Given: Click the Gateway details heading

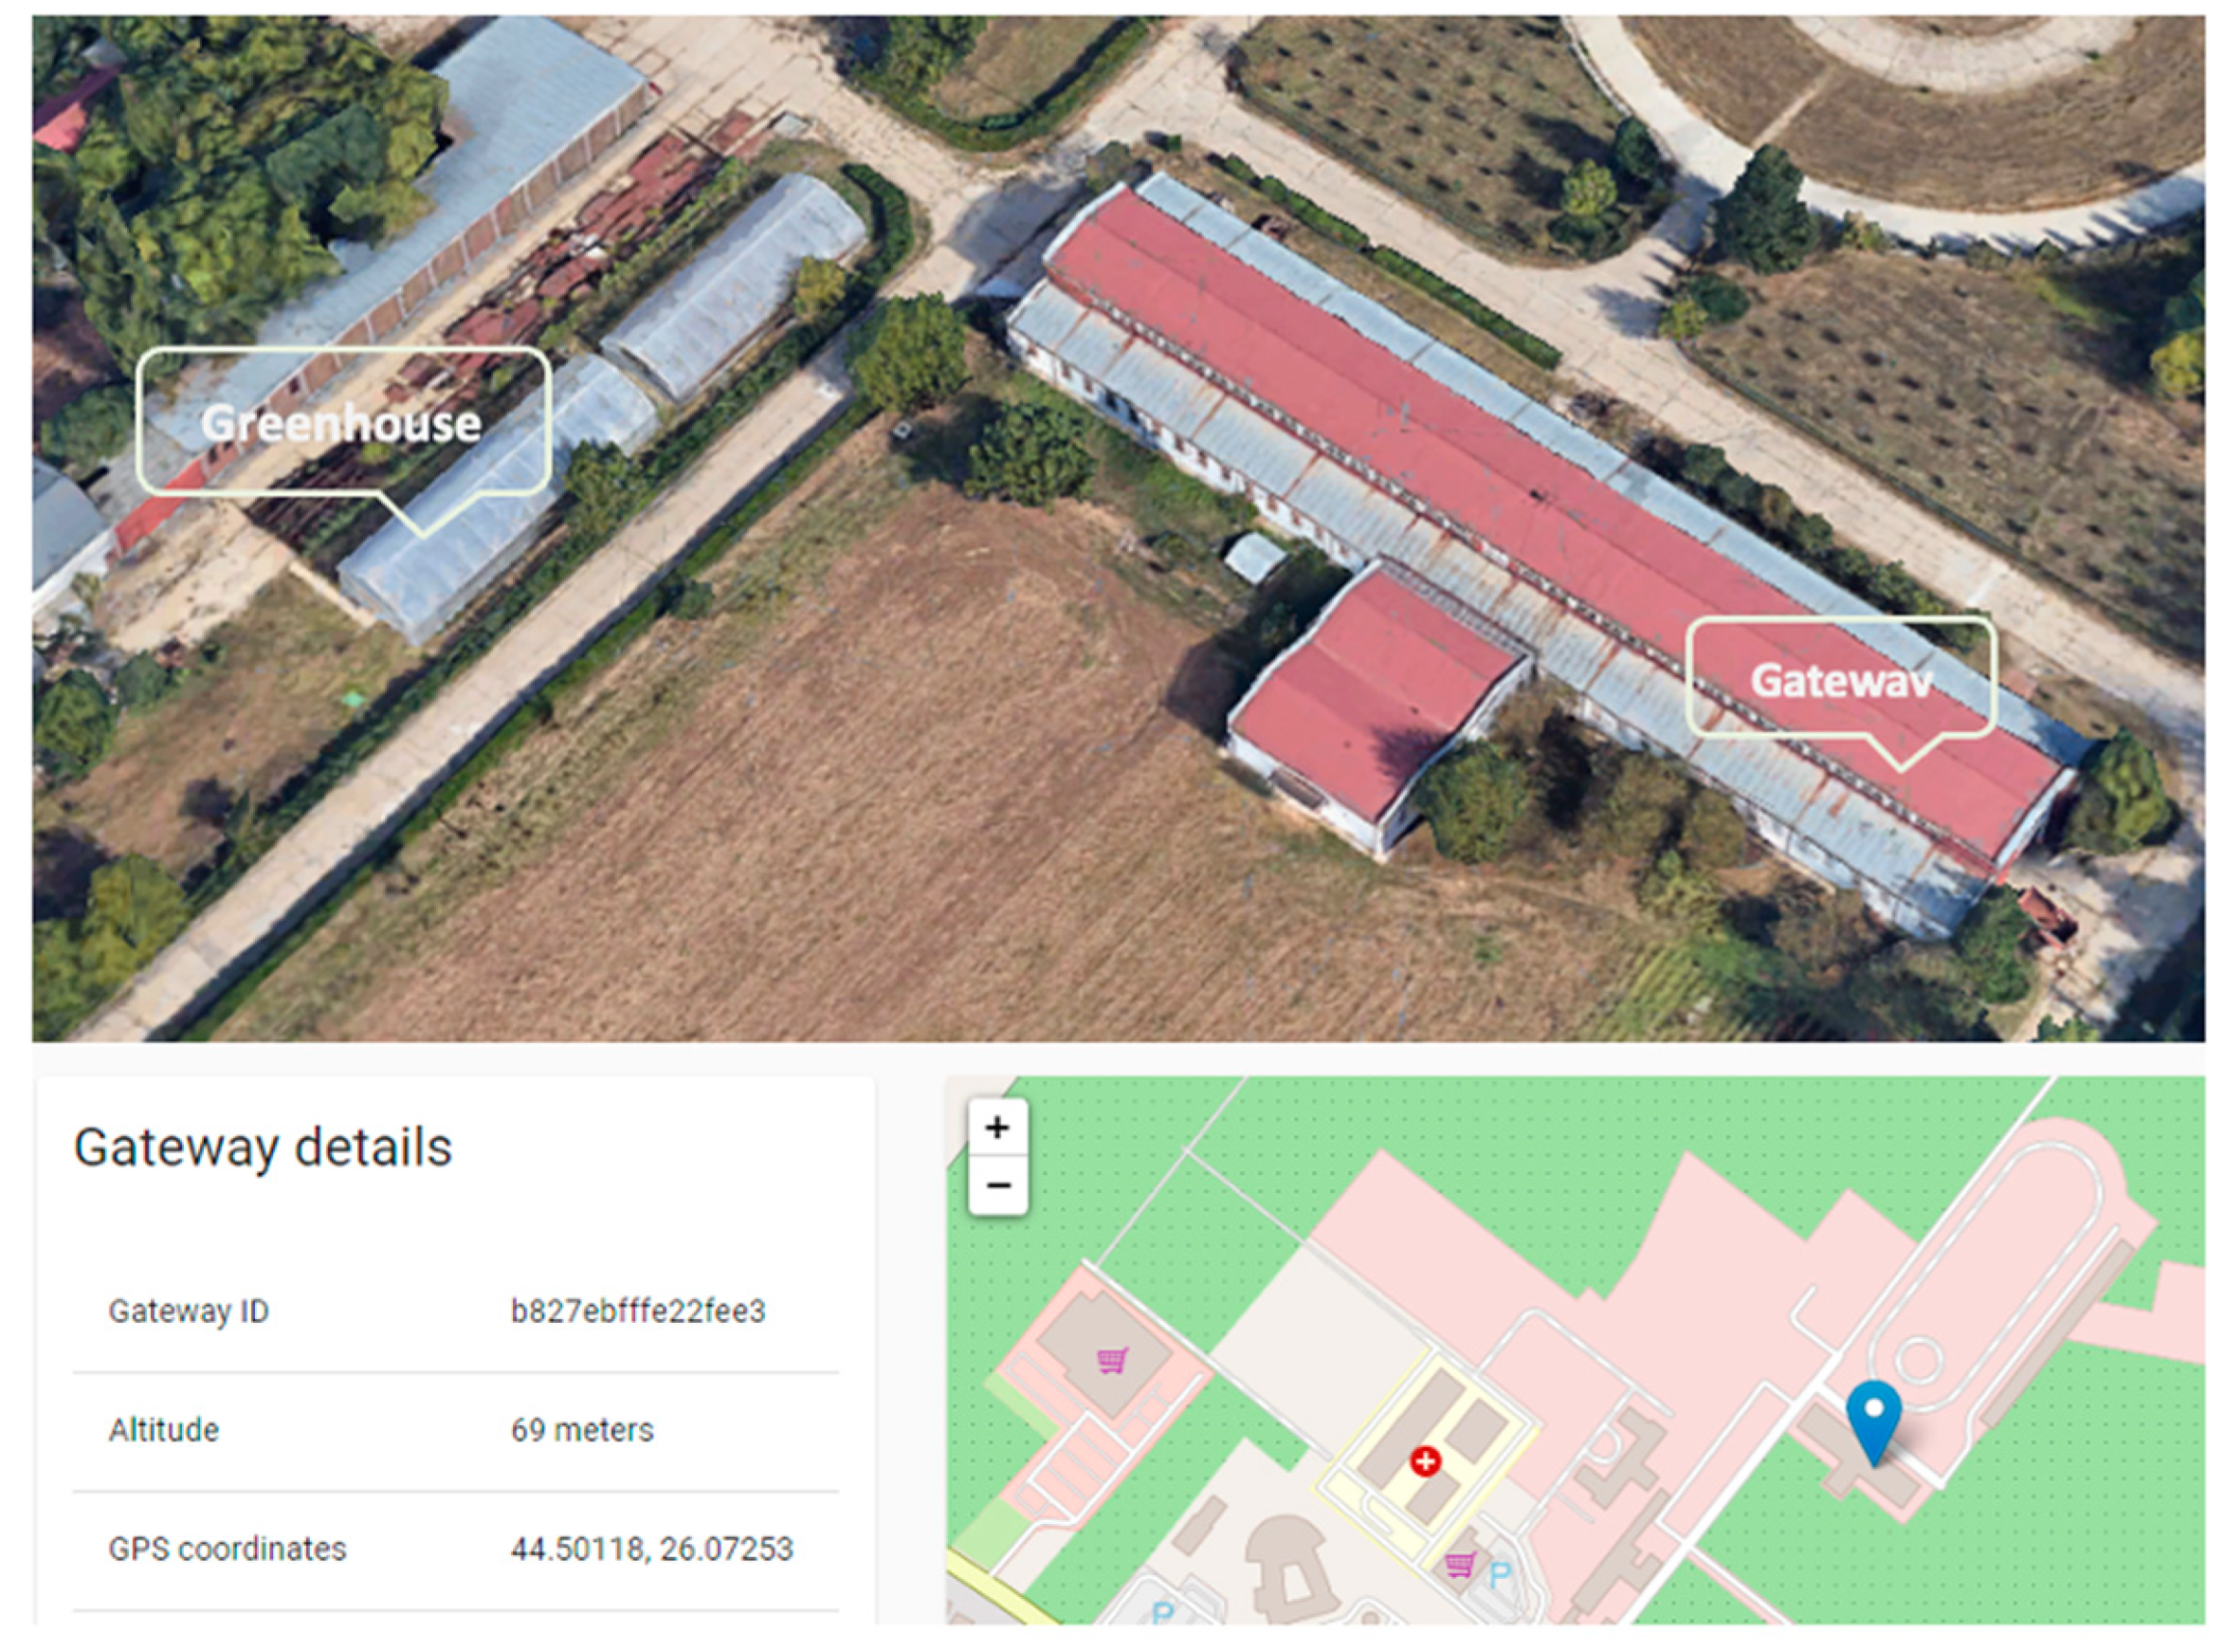Looking at the screenshot, I should (x=263, y=1147).
